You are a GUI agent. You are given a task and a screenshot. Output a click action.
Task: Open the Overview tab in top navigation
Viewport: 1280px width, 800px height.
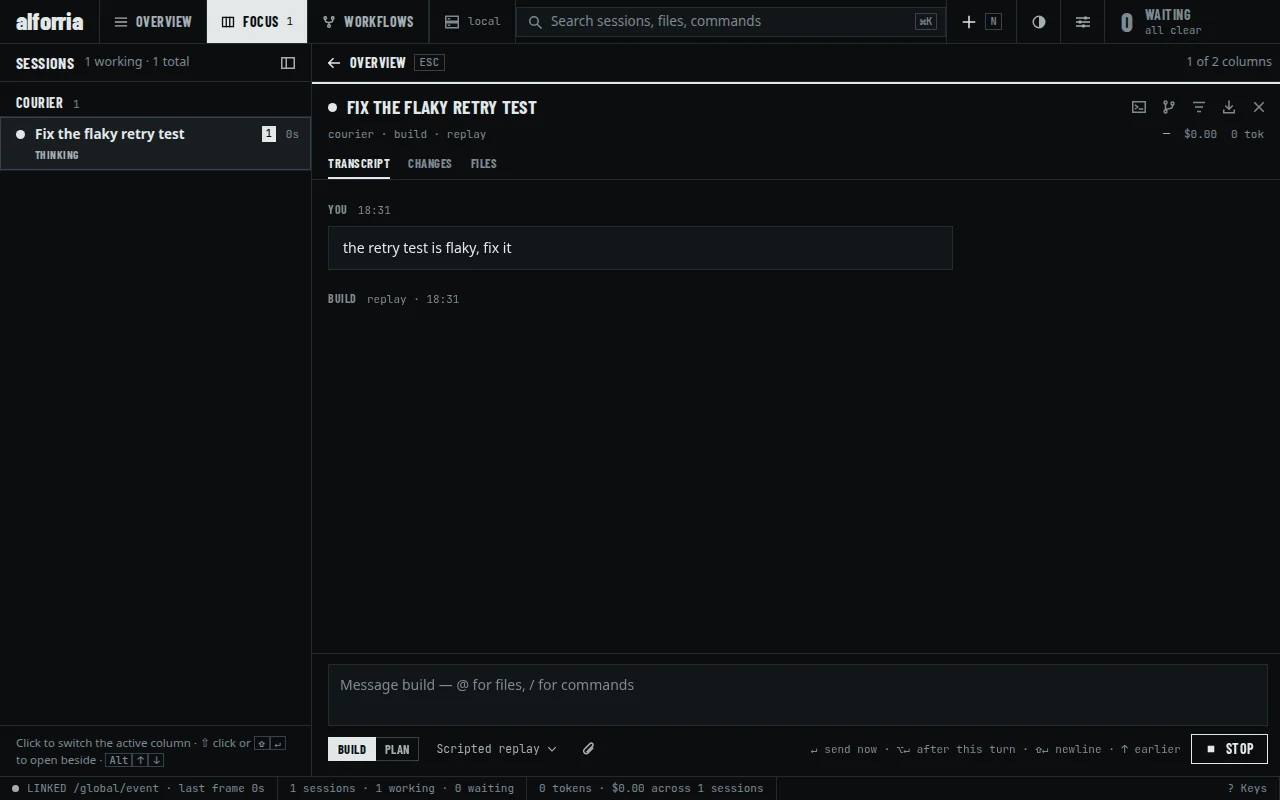coord(153,21)
